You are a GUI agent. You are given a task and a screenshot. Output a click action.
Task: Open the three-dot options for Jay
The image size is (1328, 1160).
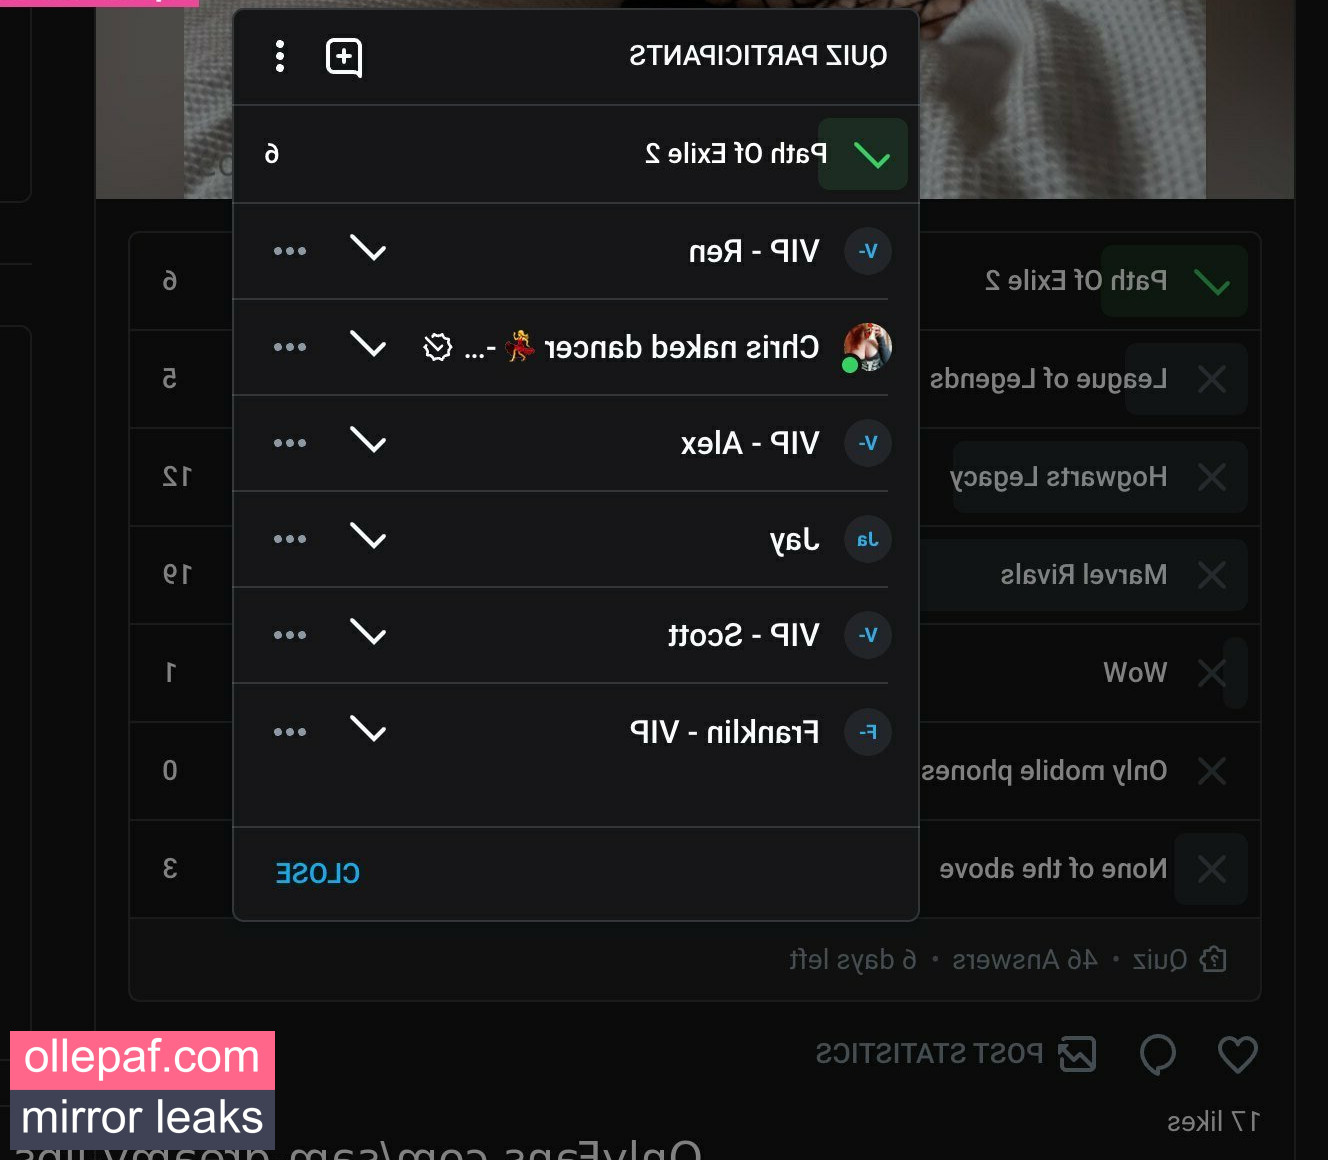click(x=290, y=539)
